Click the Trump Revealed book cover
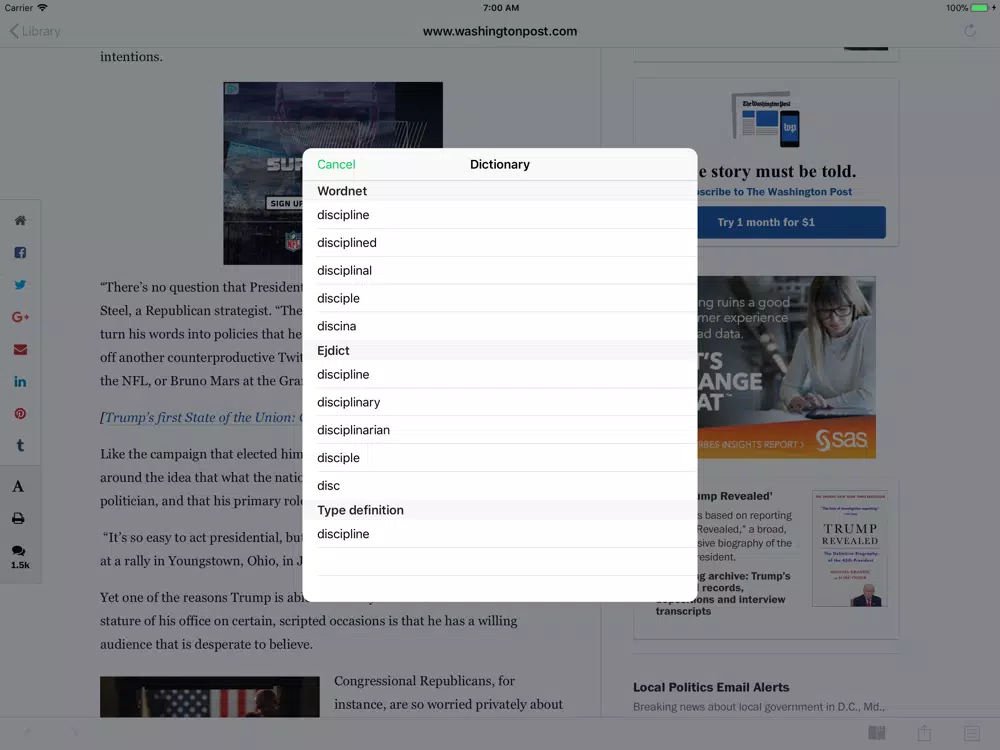The width and height of the screenshot is (1000, 750). pos(849,548)
